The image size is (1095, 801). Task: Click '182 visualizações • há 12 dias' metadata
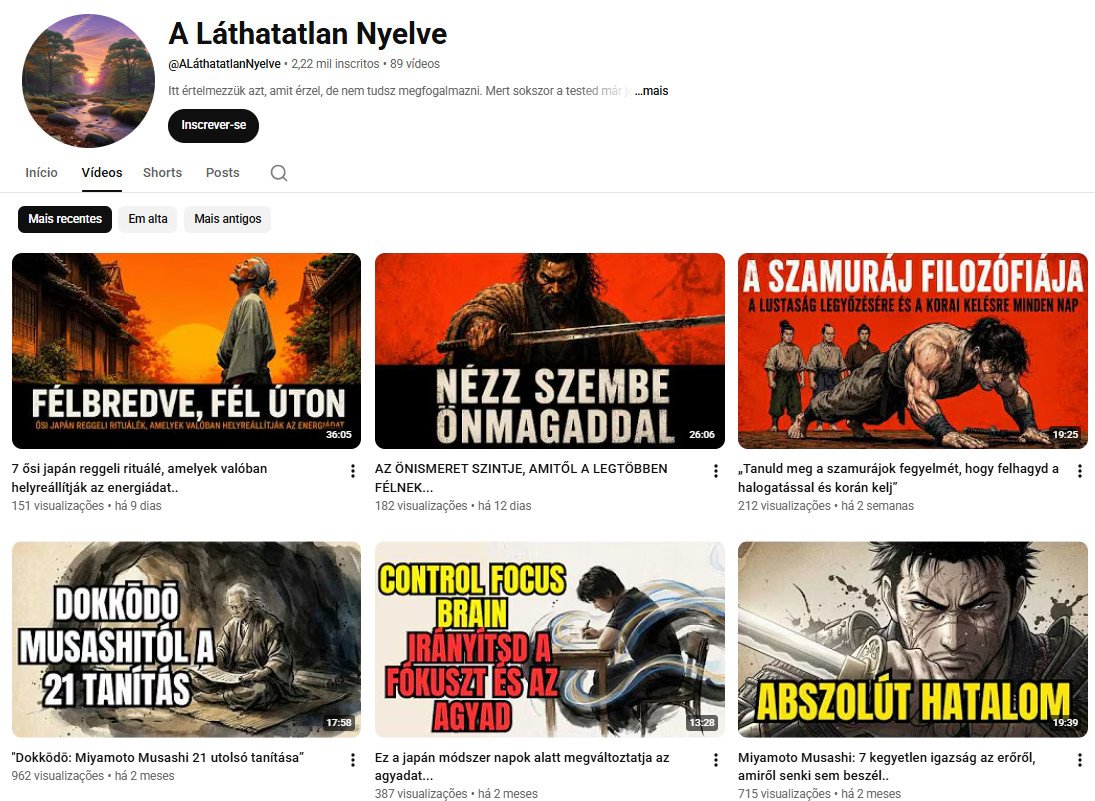453,506
